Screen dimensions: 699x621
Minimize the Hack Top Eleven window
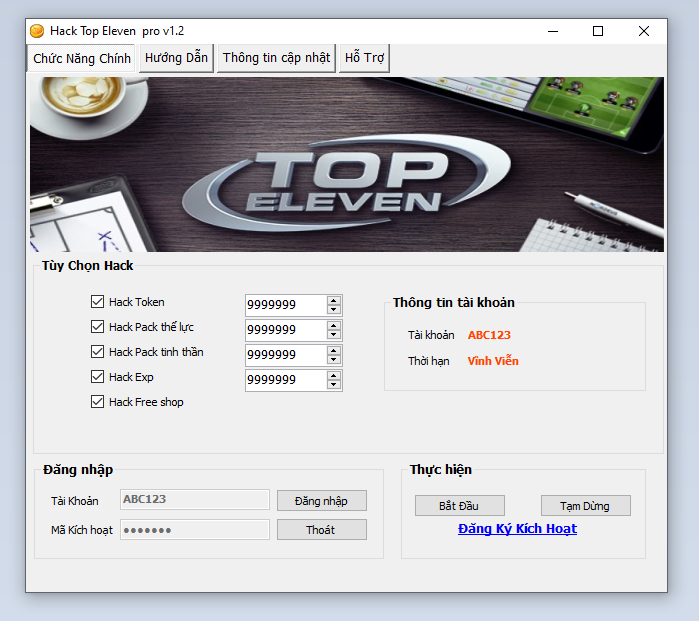[553, 31]
